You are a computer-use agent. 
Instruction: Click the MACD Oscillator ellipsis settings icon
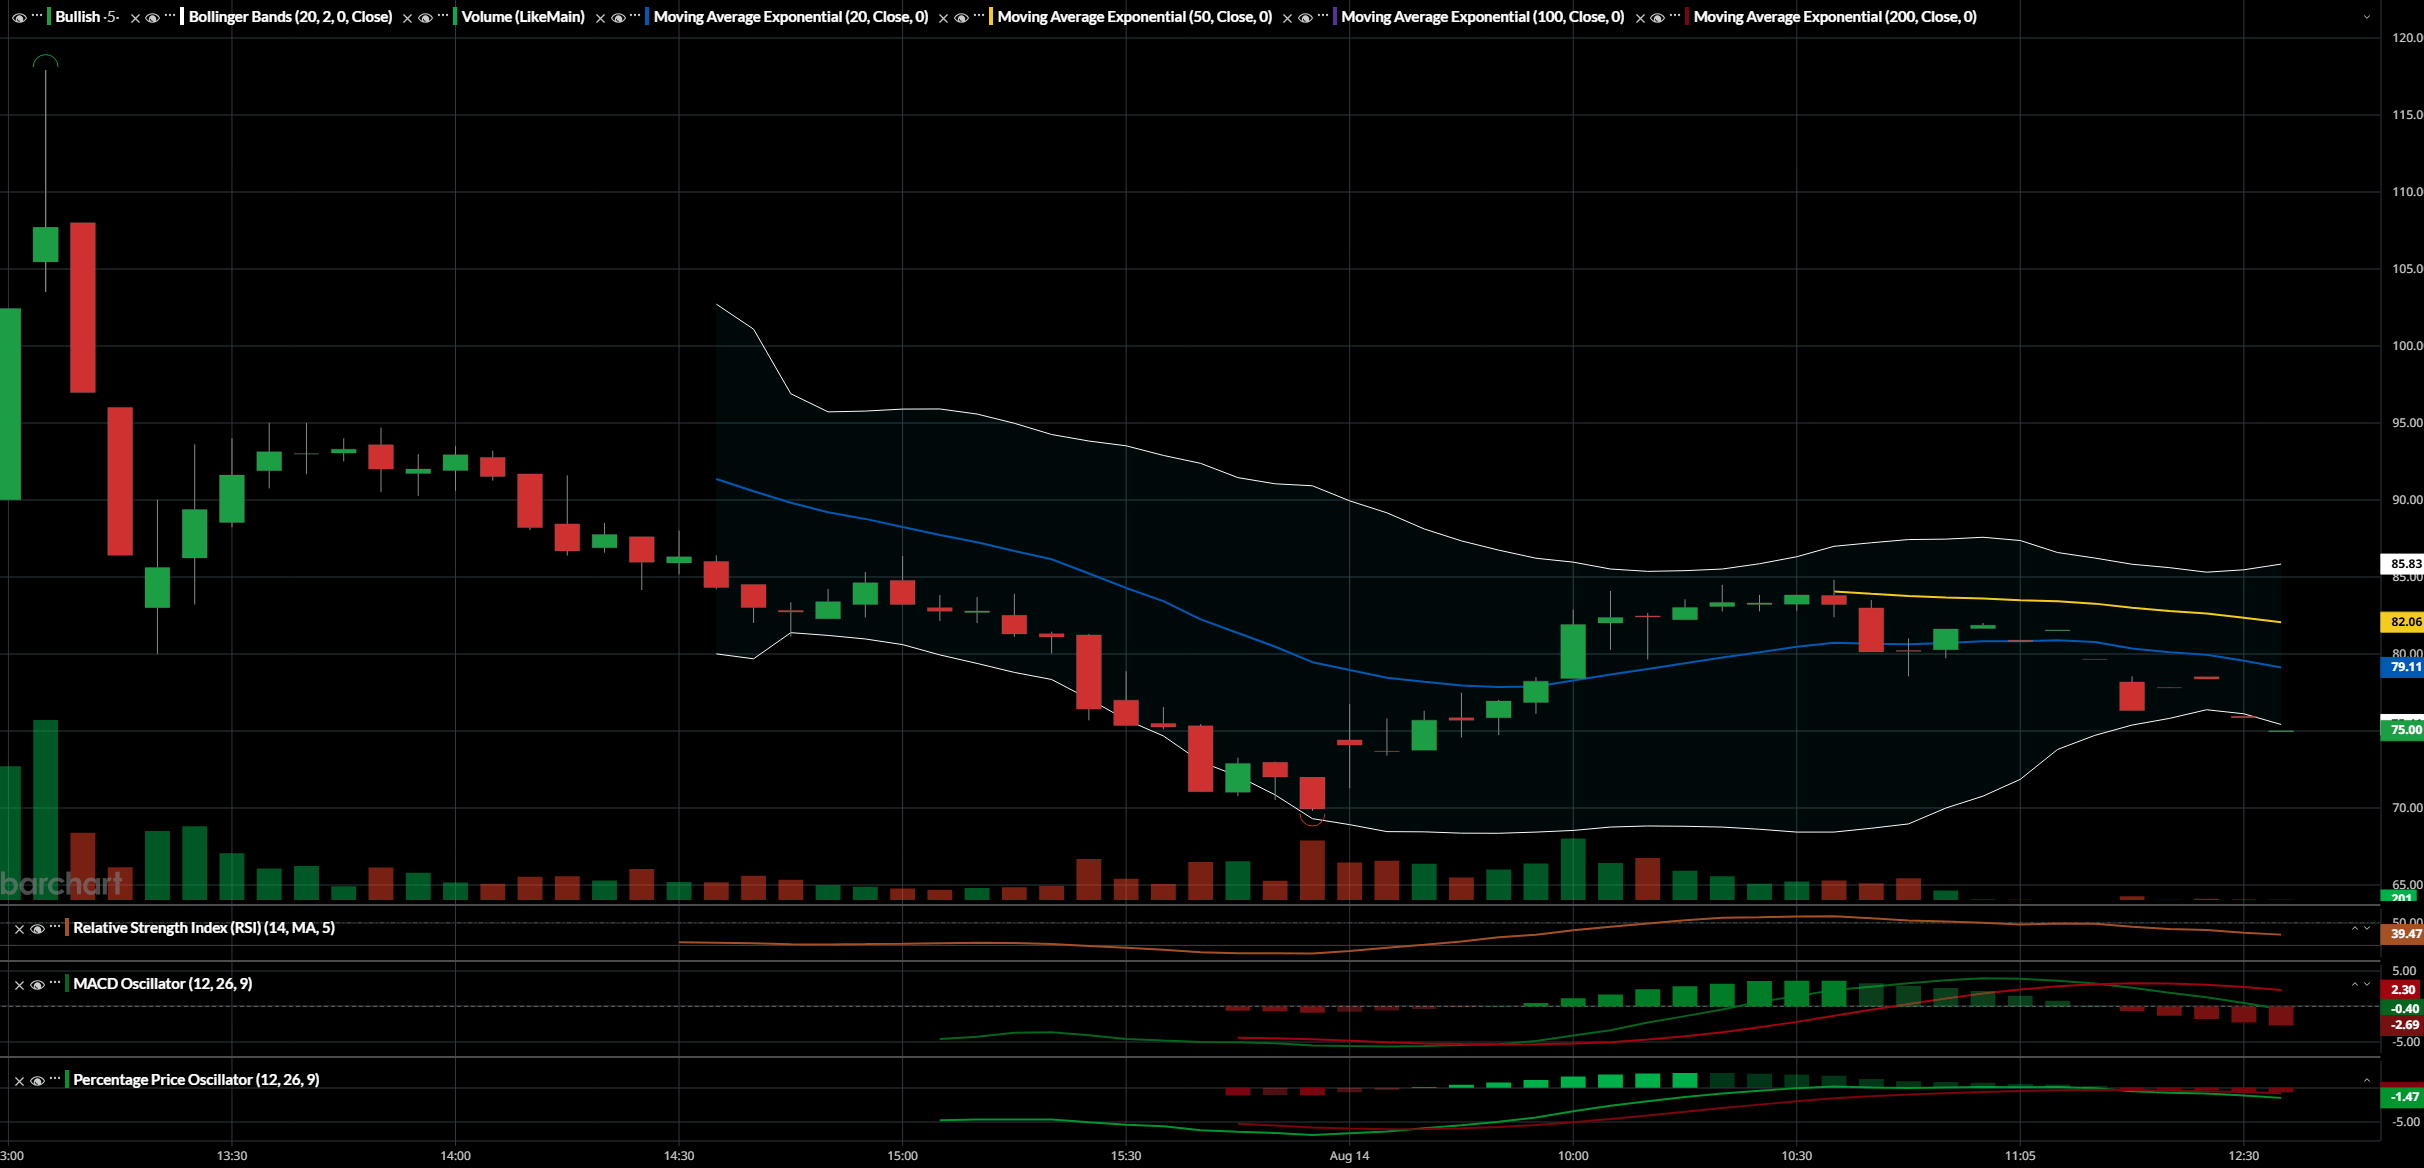(54, 983)
